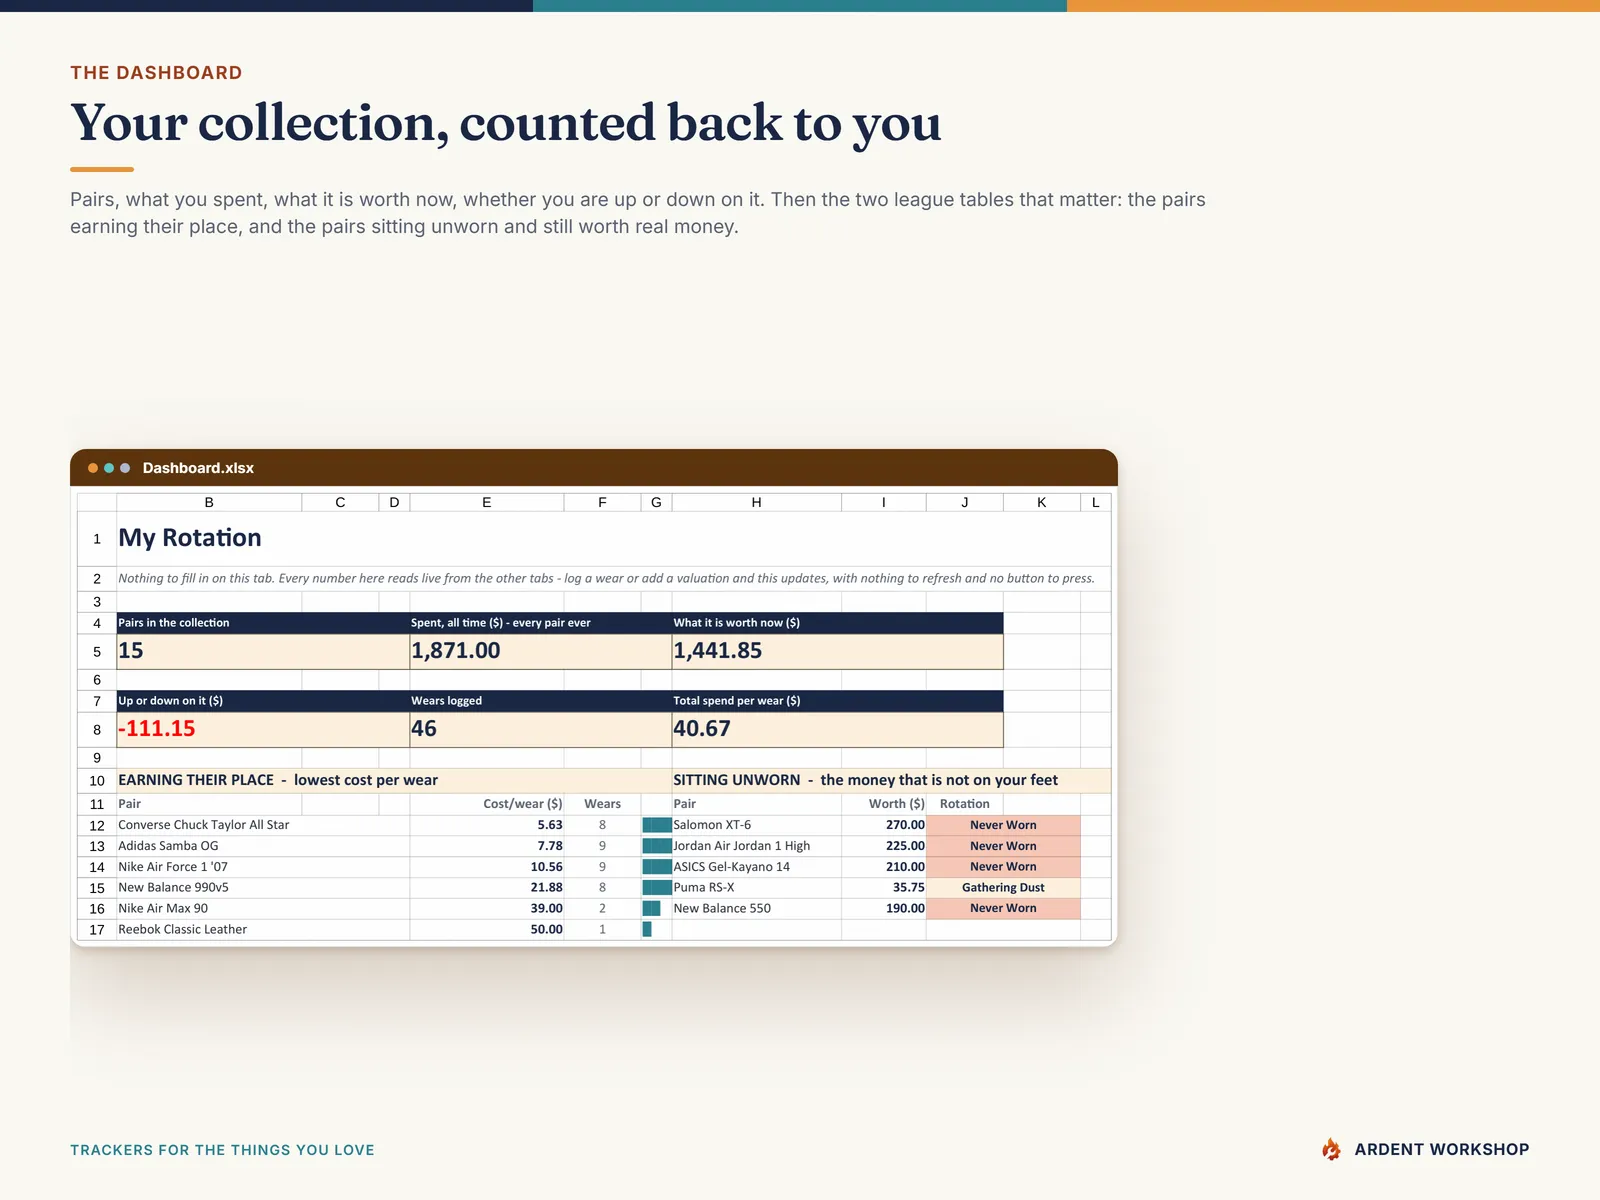Viewport: 1600px width, 1200px height.
Task: Select the Nike Air Max 90 cell
Action: pyautogui.click(x=263, y=908)
